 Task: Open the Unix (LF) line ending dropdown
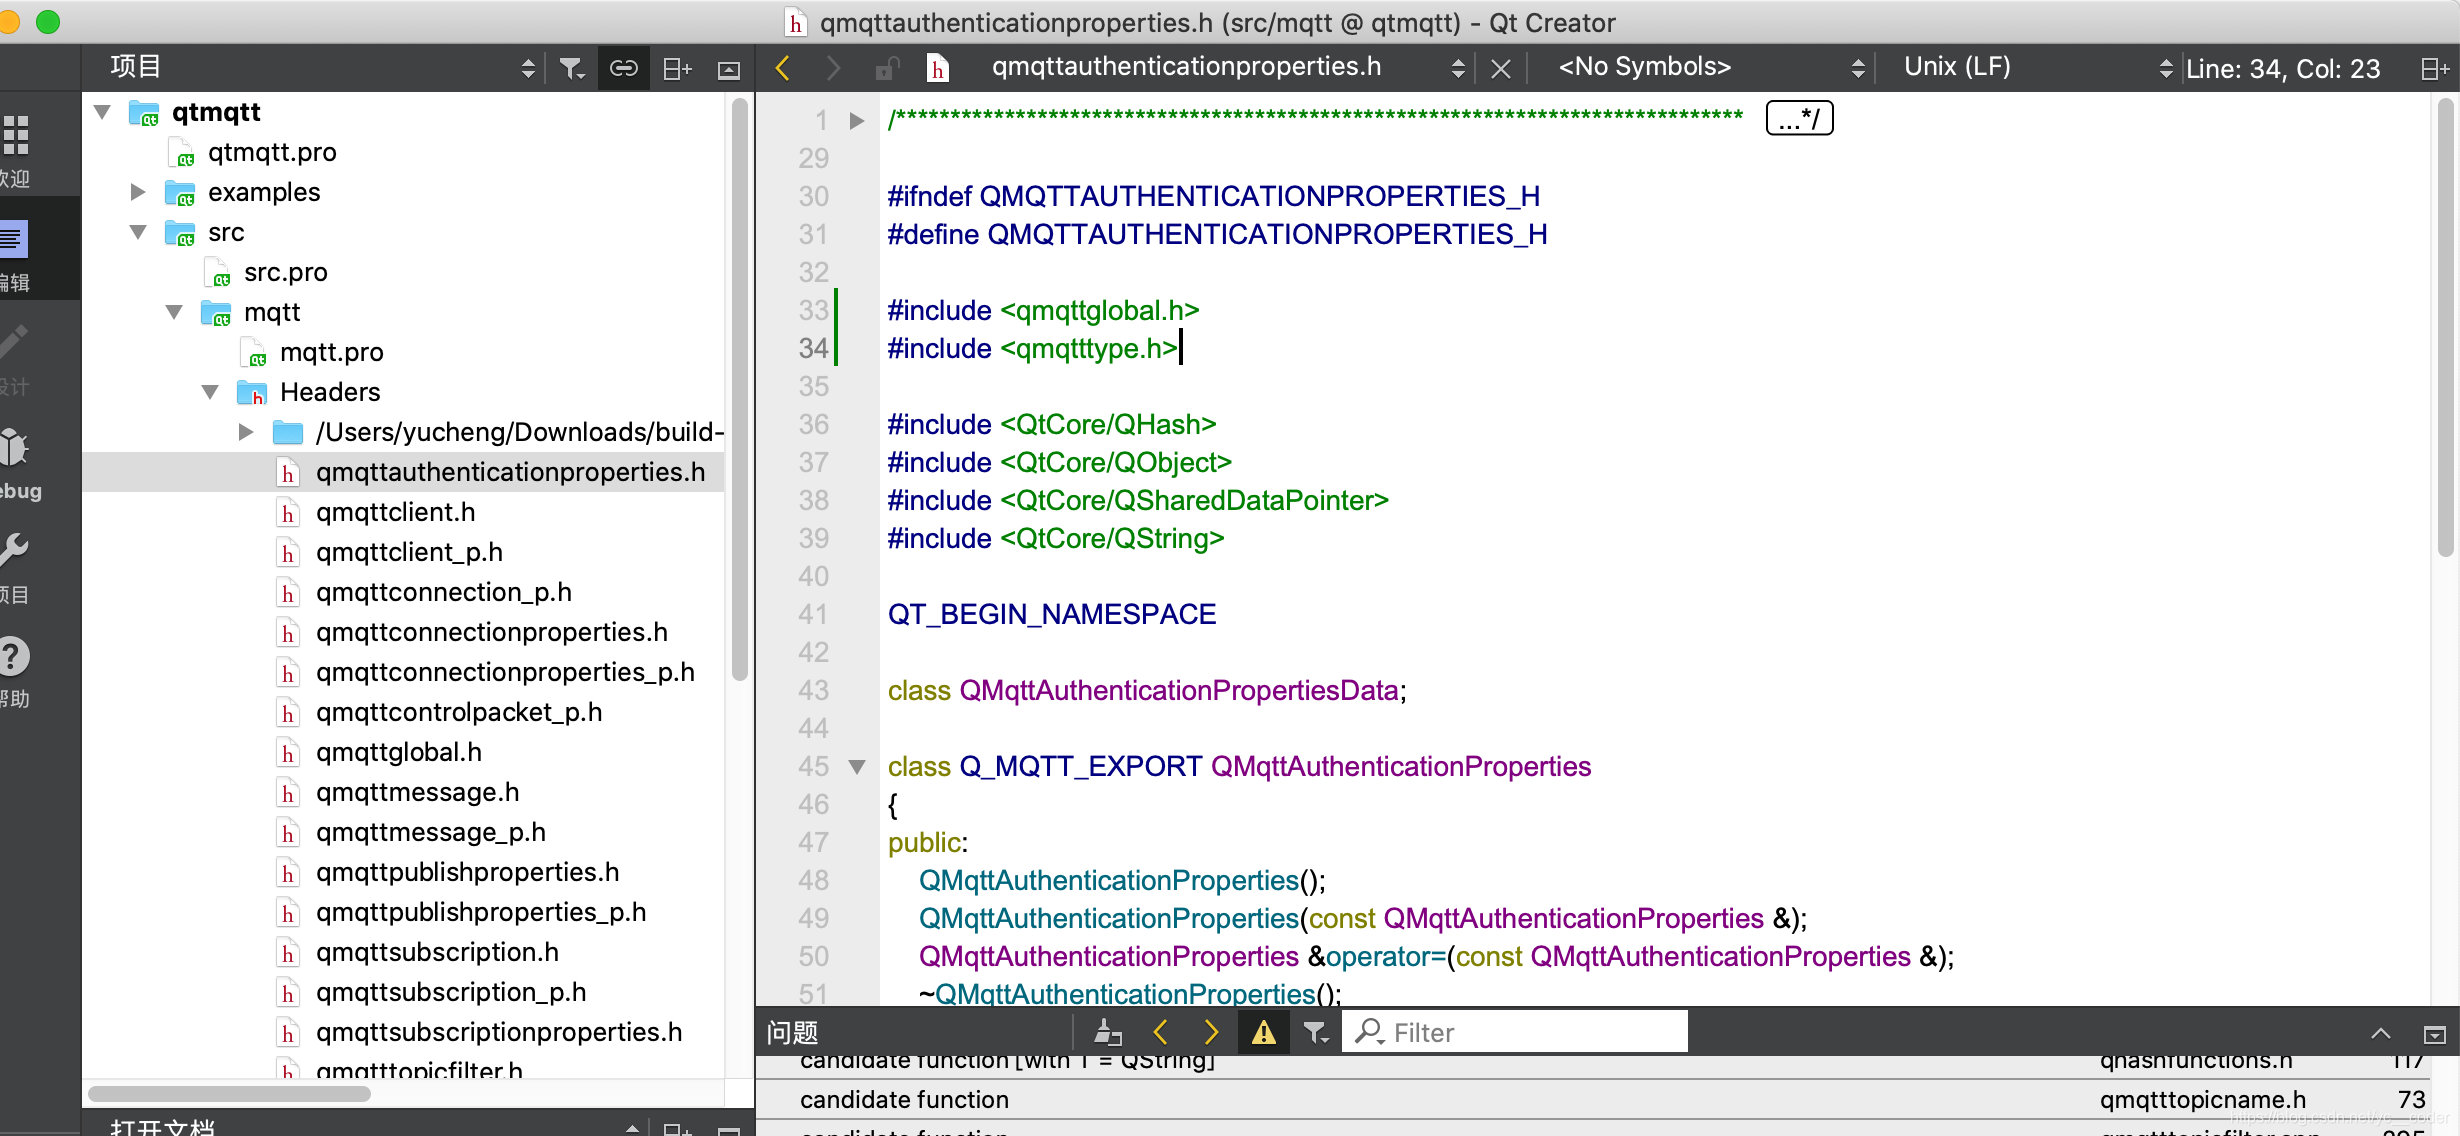click(2035, 67)
